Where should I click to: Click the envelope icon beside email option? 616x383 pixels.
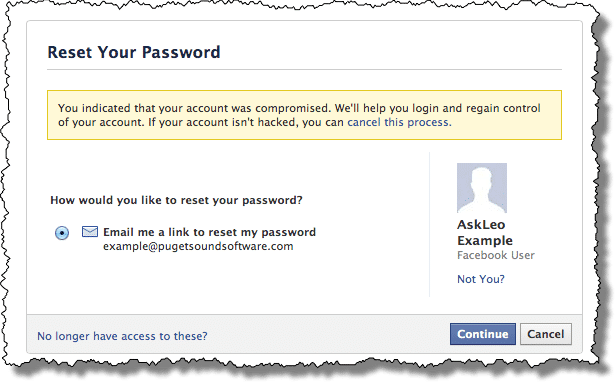[x=90, y=231]
